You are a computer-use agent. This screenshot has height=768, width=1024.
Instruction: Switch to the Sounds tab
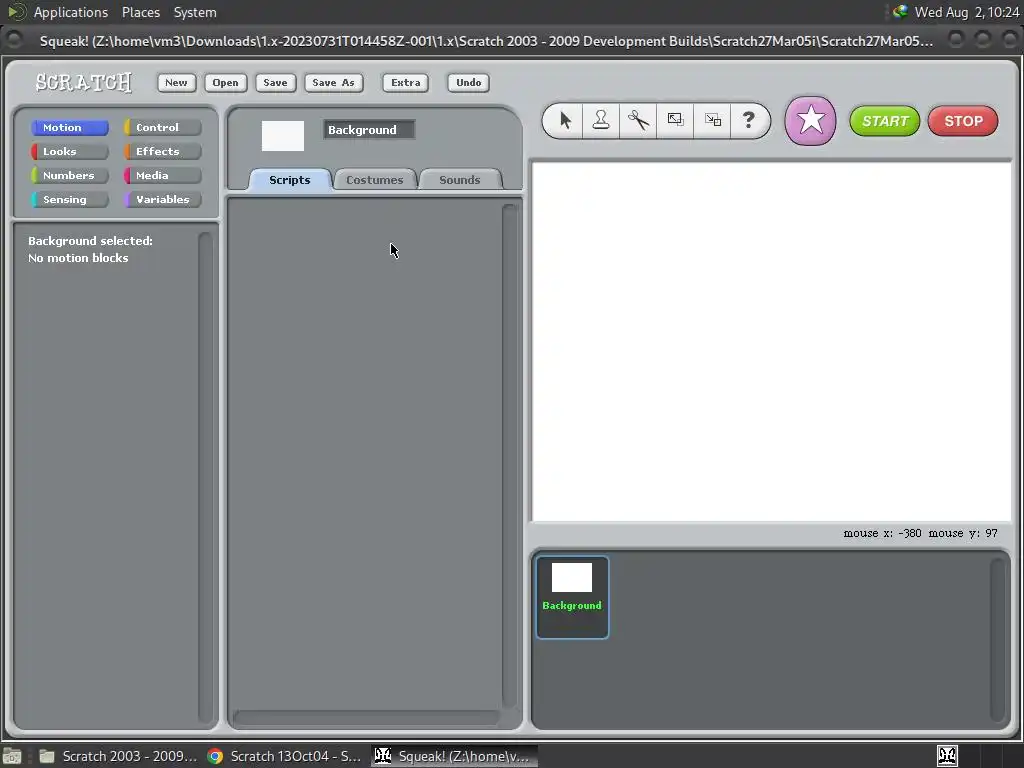pos(460,180)
